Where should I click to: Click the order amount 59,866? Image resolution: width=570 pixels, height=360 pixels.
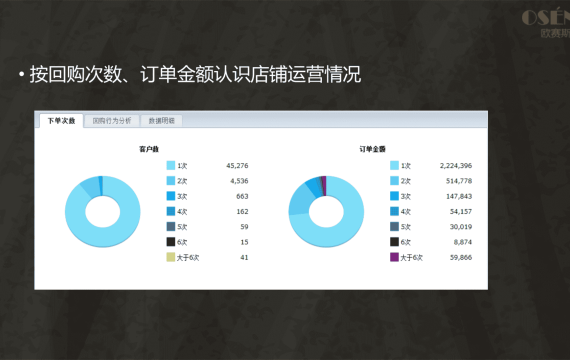461,257
